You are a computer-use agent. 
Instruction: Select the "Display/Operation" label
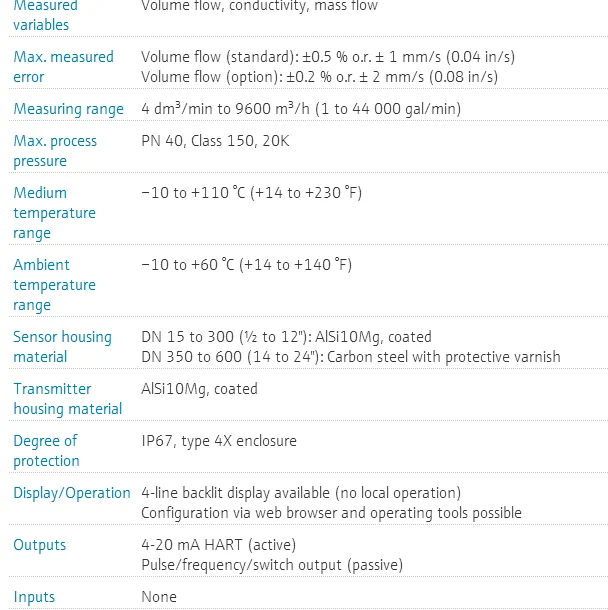(72, 493)
